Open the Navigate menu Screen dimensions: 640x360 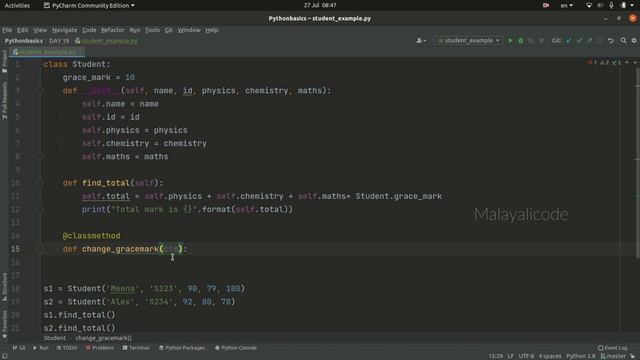(64, 30)
